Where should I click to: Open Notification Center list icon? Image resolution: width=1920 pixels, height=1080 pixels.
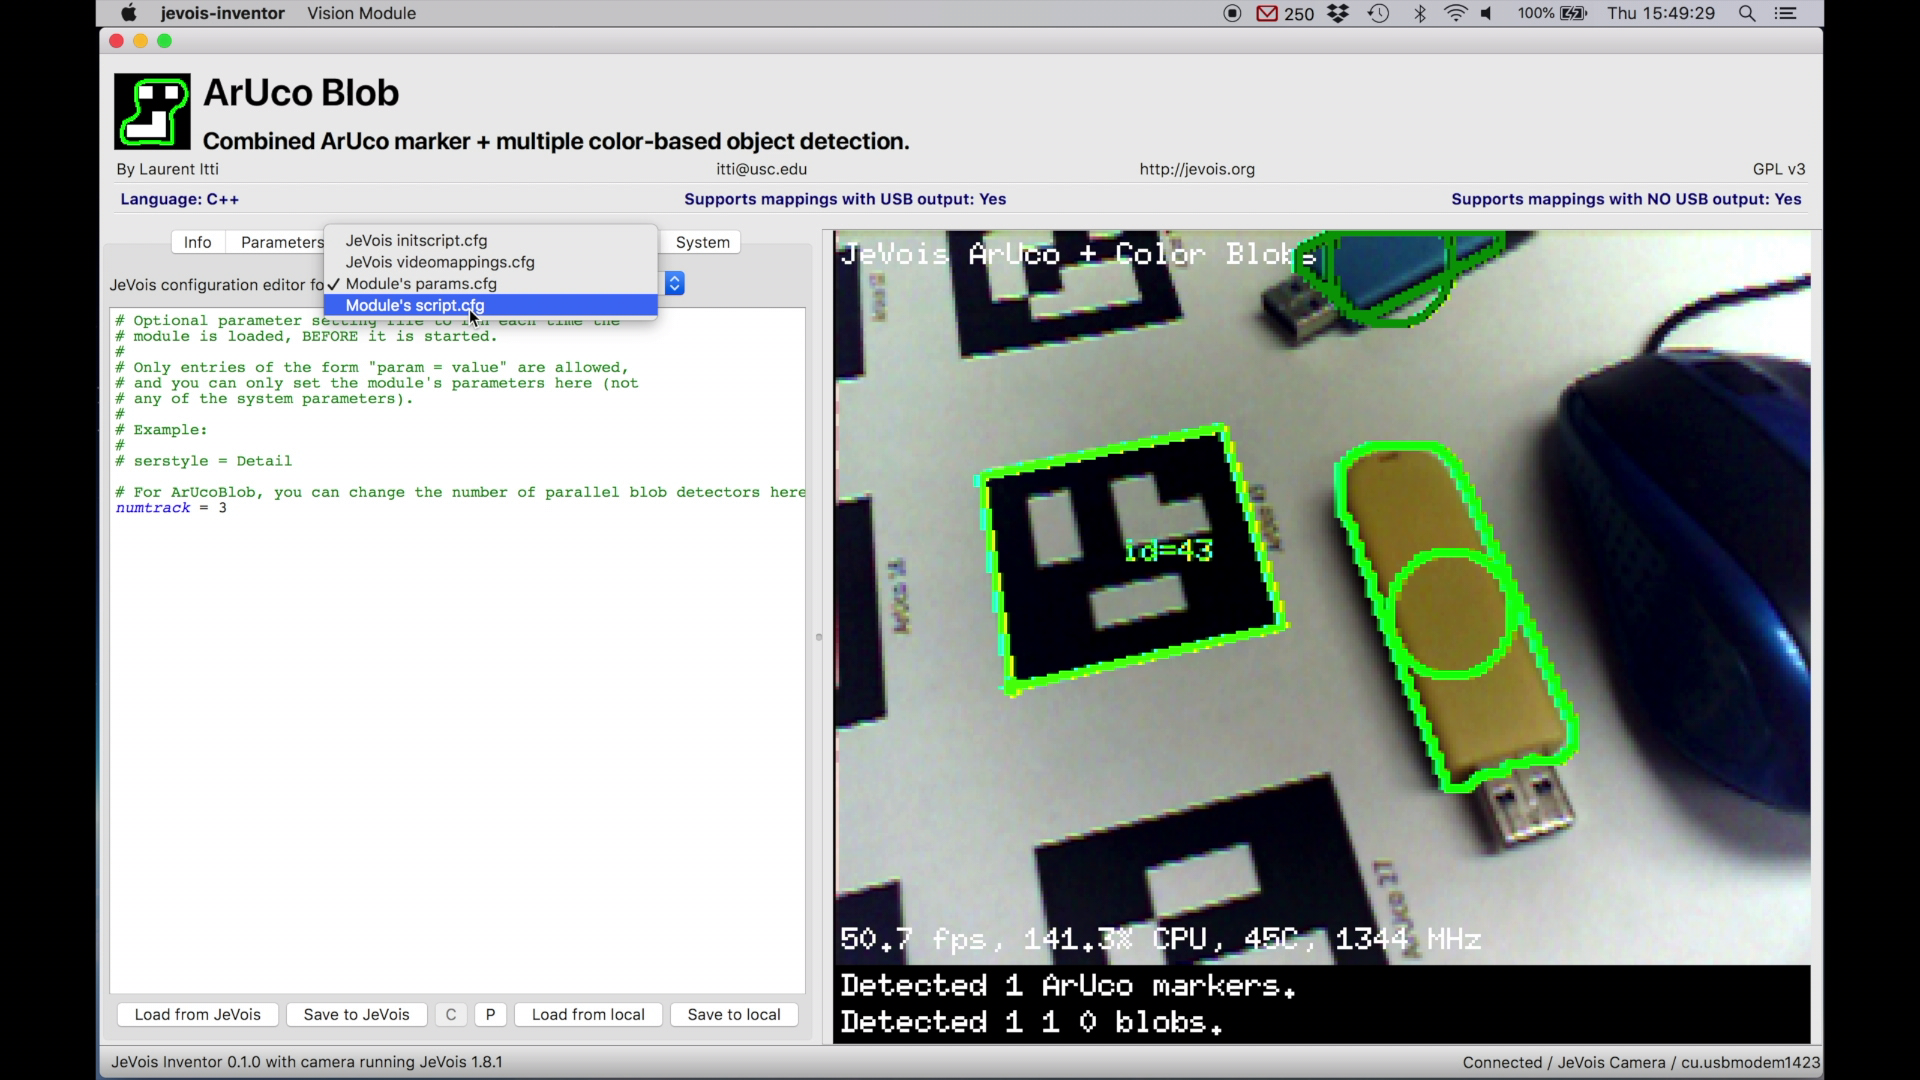(x=1786, y=13)
